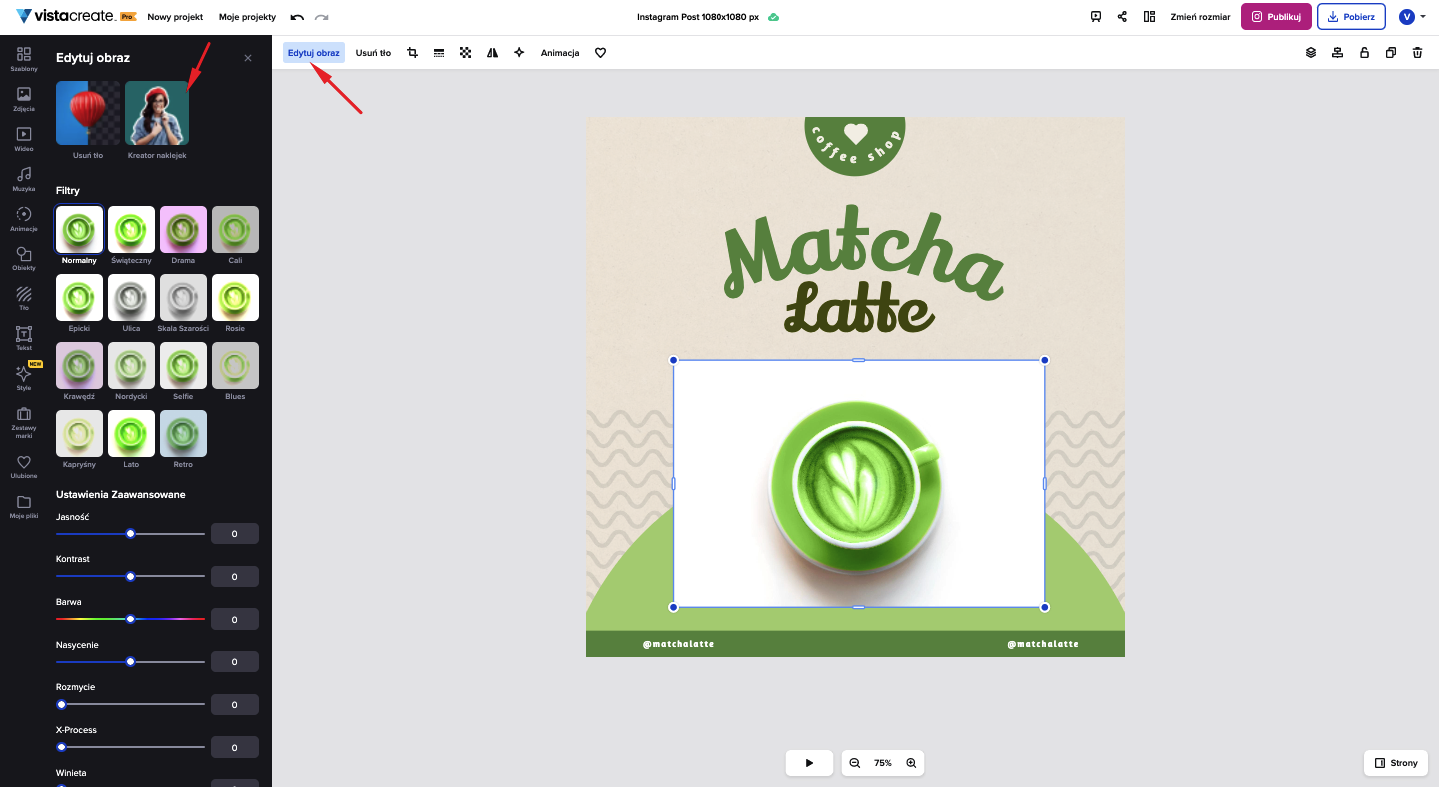Click the Usuń tło balloon thumbnail
Viewport: 1439px width, 787px height.
(x=88, y=113)
